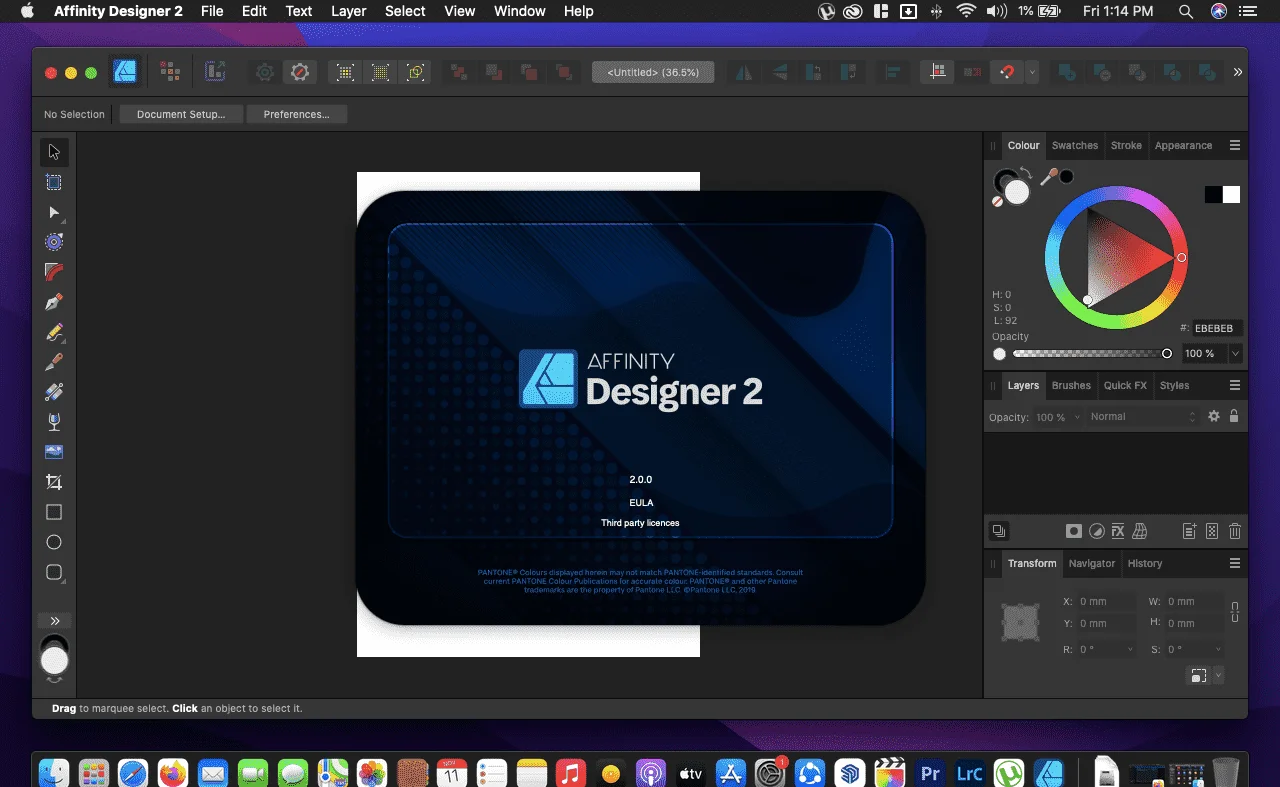Expand the shear S dropdown
The width and height of the screenshot is (1280, 787).
click(x=1218, y=649)
